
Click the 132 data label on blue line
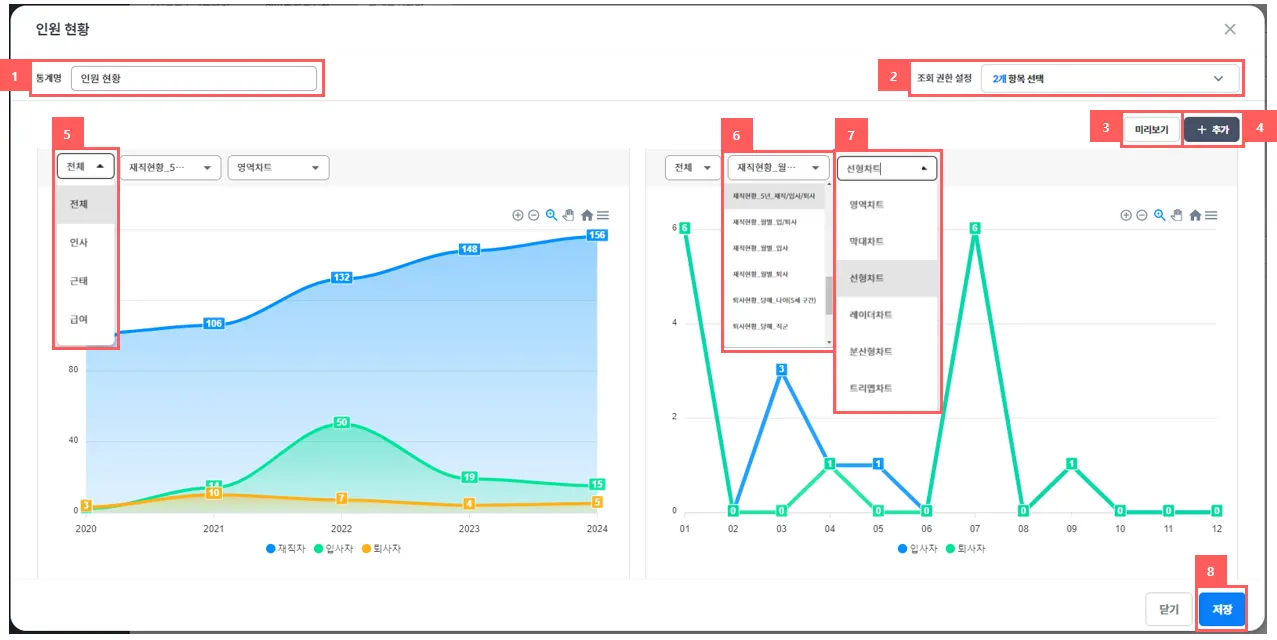tap(342, 277)
